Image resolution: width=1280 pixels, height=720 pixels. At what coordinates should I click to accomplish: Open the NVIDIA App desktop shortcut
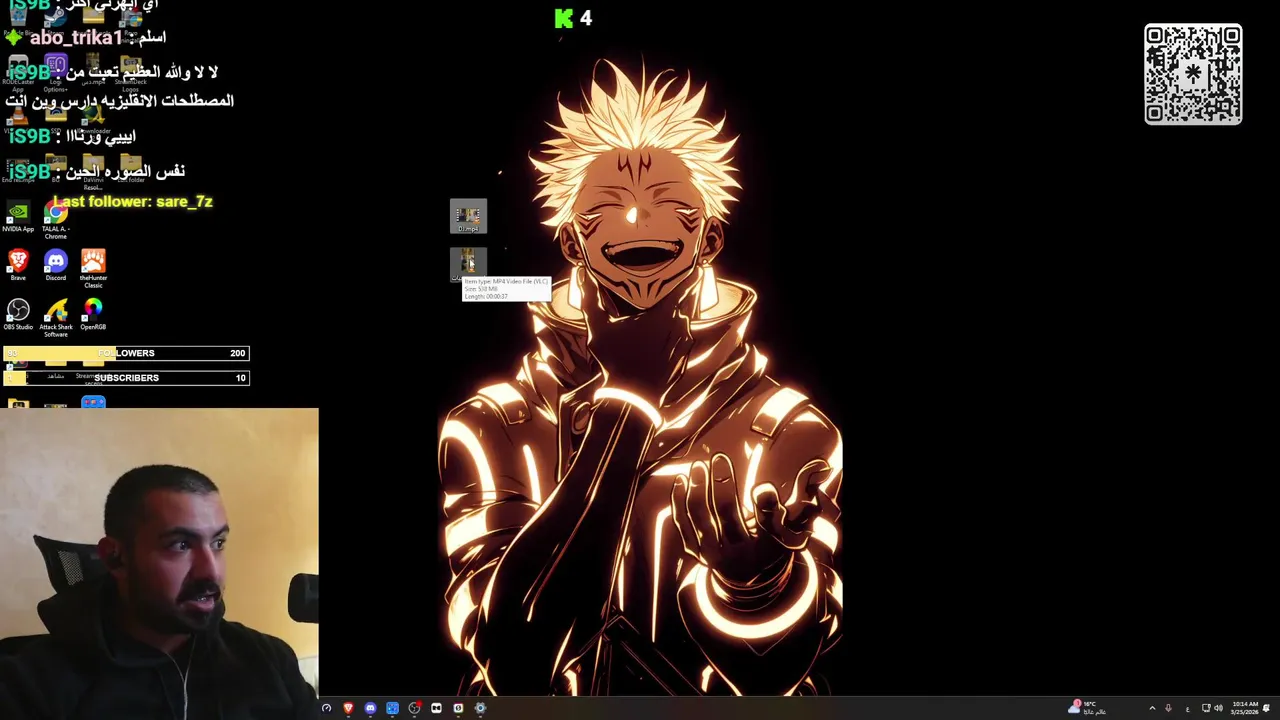pos(18,217)
